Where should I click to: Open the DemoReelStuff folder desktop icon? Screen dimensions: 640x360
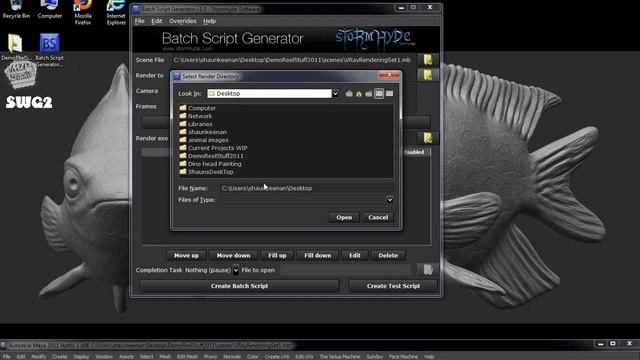pyautogui.click(x=16, y=47)
